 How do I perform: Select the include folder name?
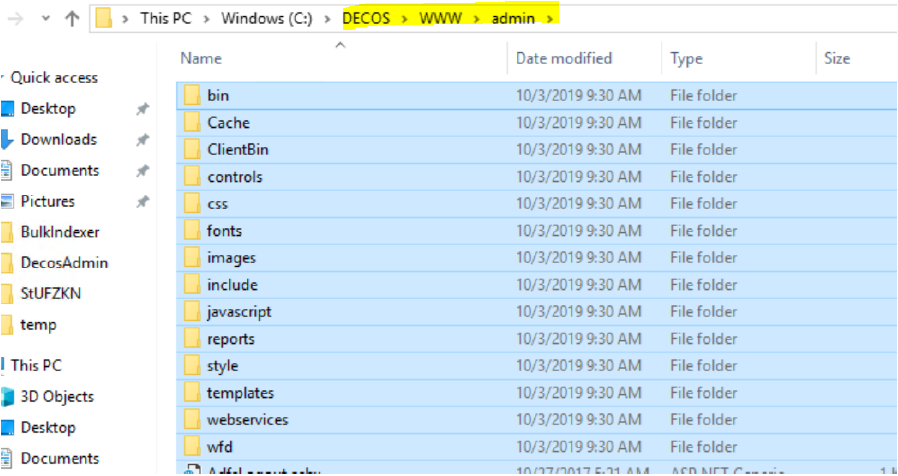pos(233,285)
